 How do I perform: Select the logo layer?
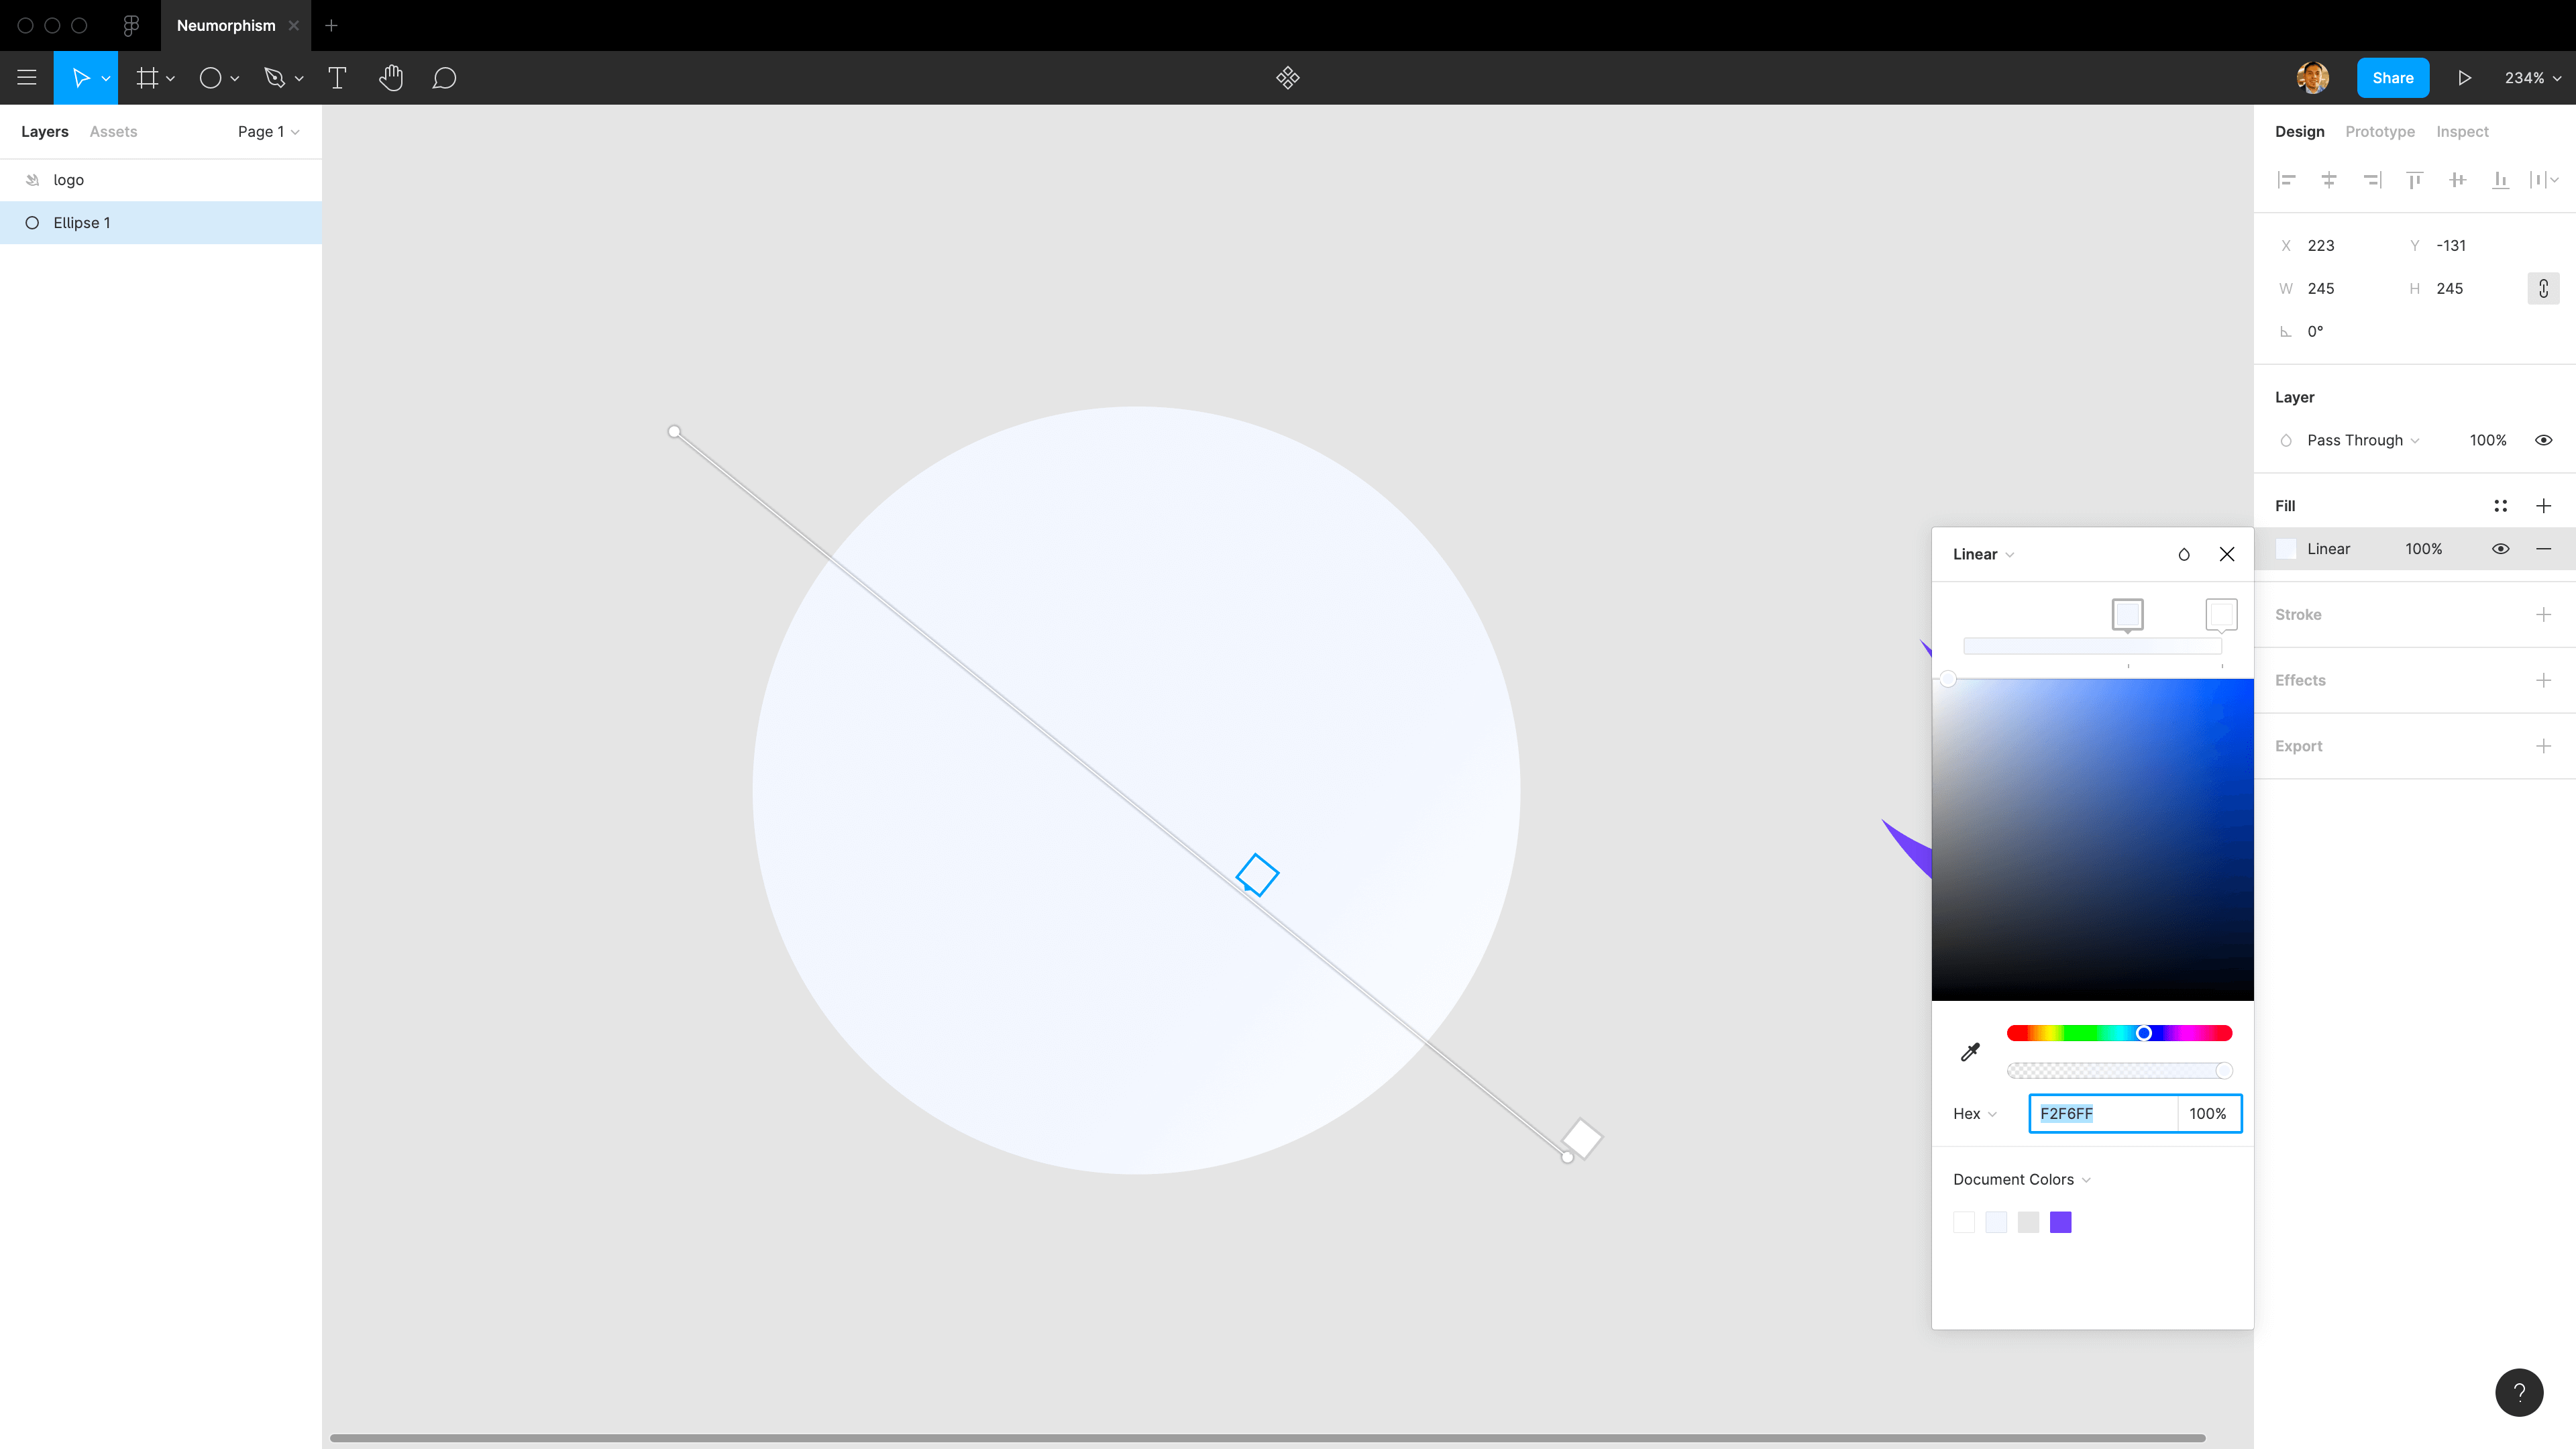click(x=68, y=180)
